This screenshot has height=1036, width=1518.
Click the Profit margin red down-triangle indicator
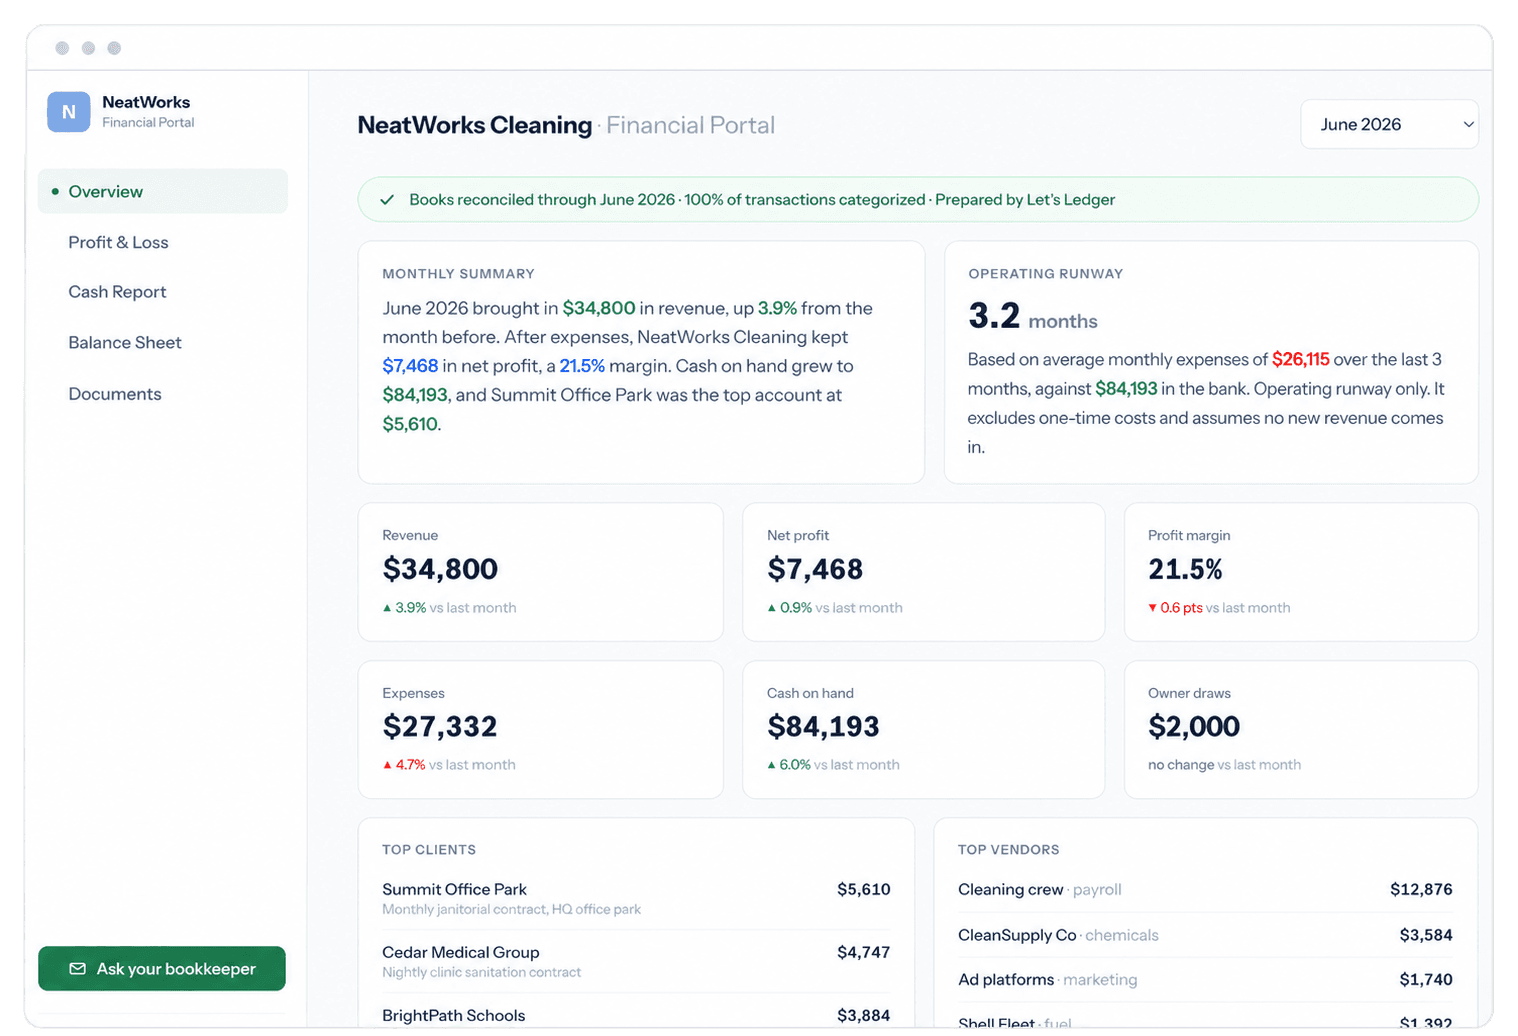[x=1152, y=608]
